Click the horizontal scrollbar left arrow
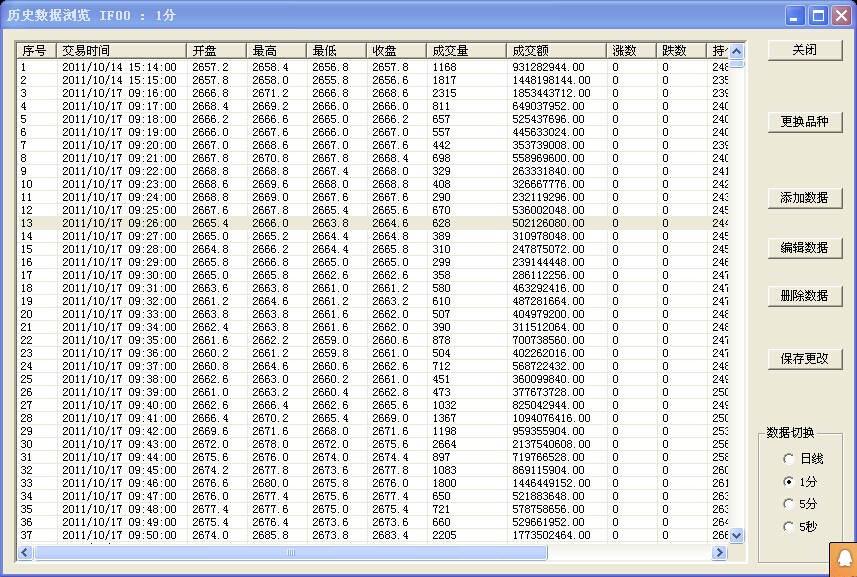Screen dimensions: 857x577 [25, 552]
